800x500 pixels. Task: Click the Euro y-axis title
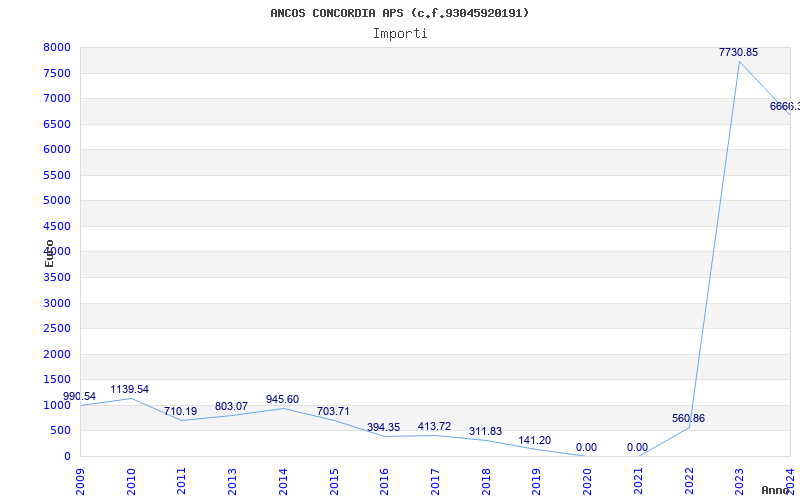point(49,254)
